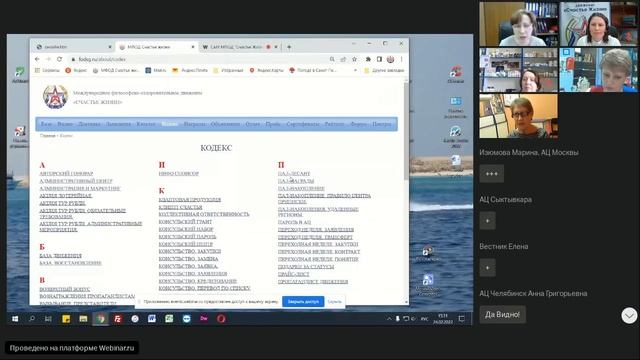Open Word on the taskbar
The width and height of the screenshot is (640, 360).
point(152,319)
